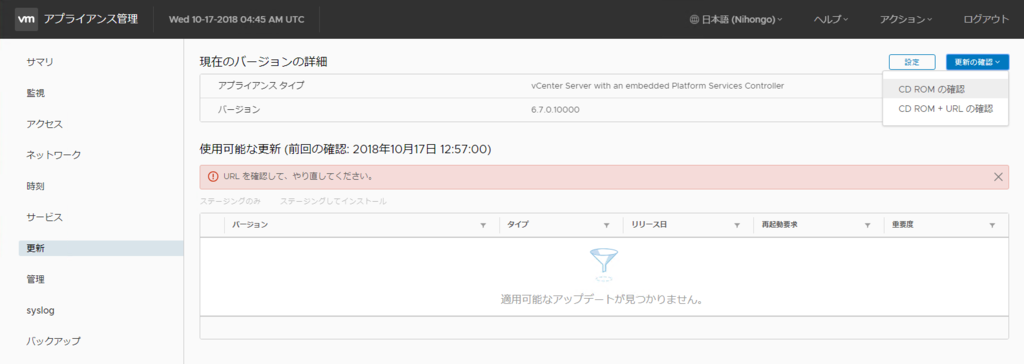Click 適用可能なアップデートが見つかりません message
Viewport: 1024px width, 364px height.
tap(601, 300)
